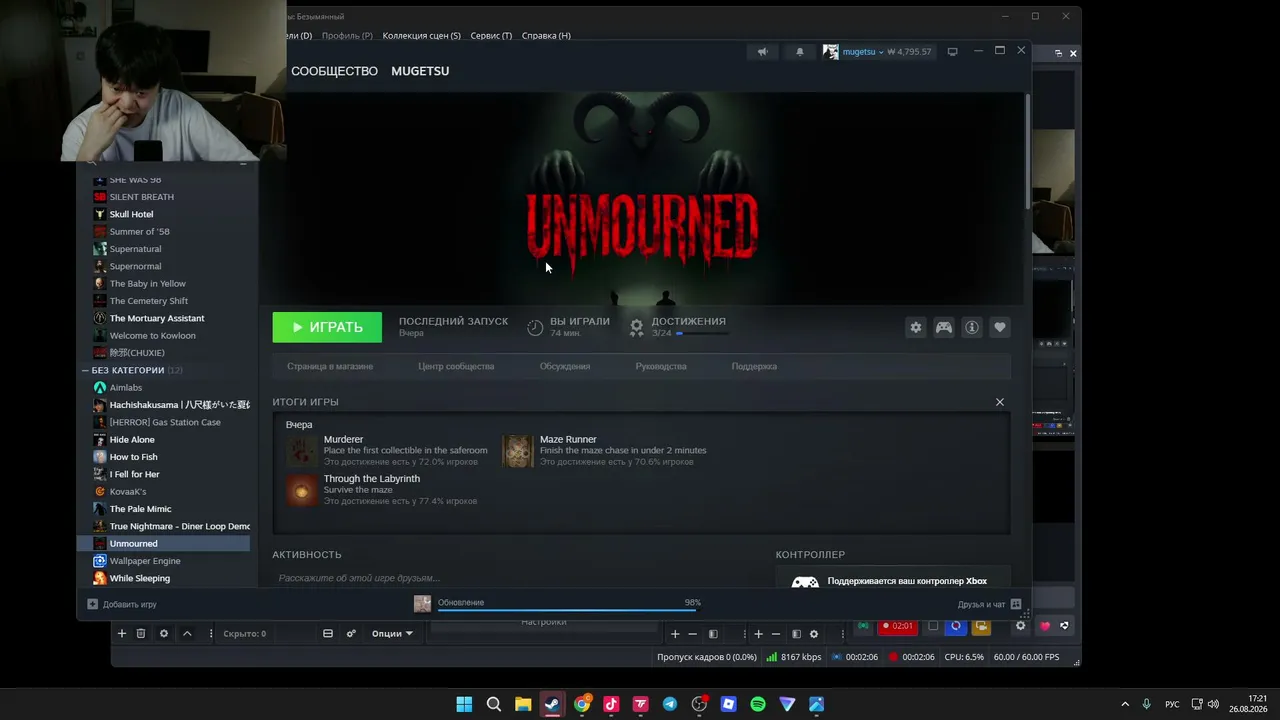Click Through the Labyrinth achievement icon
This screenshot has width=1280, height=720.
tap(301, 490)
